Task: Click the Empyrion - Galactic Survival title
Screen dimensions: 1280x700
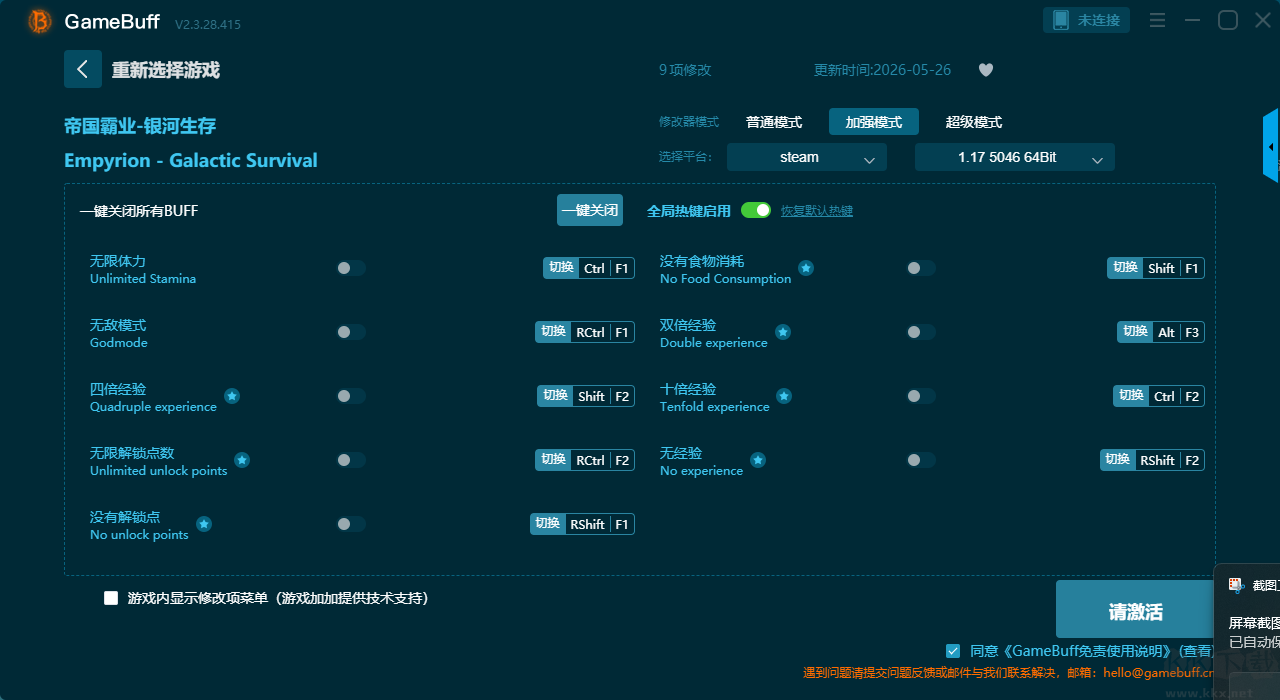Action: tap(191, 160)
